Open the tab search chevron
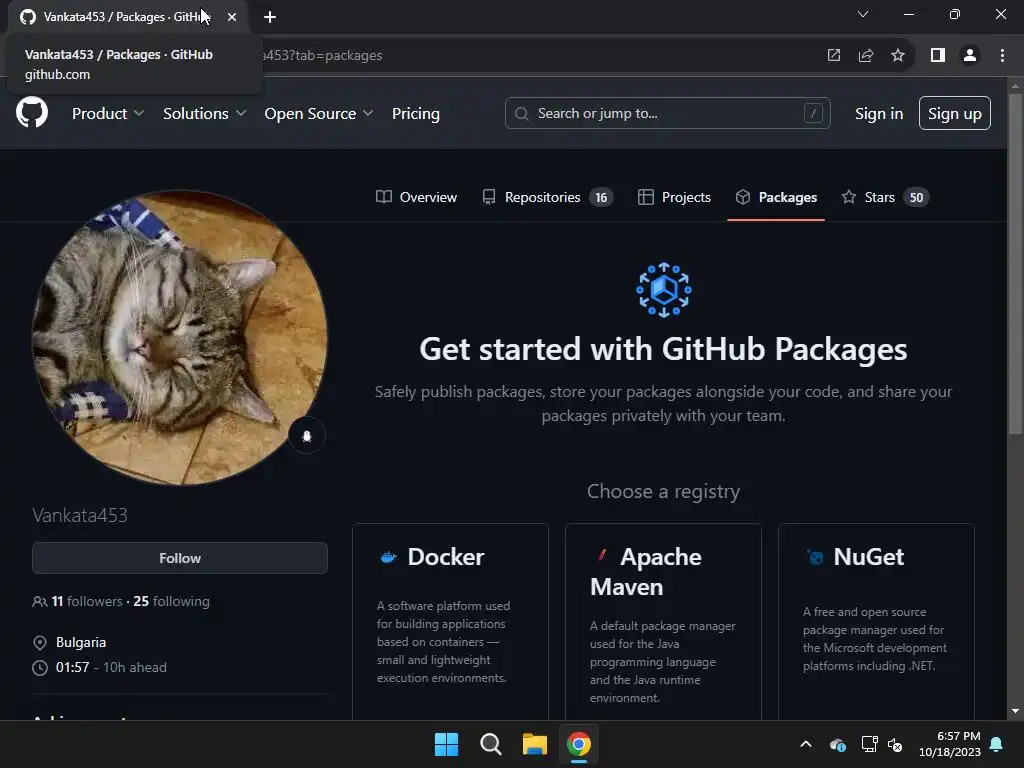This screenshot has width=1024, height=768. point(863,14)
